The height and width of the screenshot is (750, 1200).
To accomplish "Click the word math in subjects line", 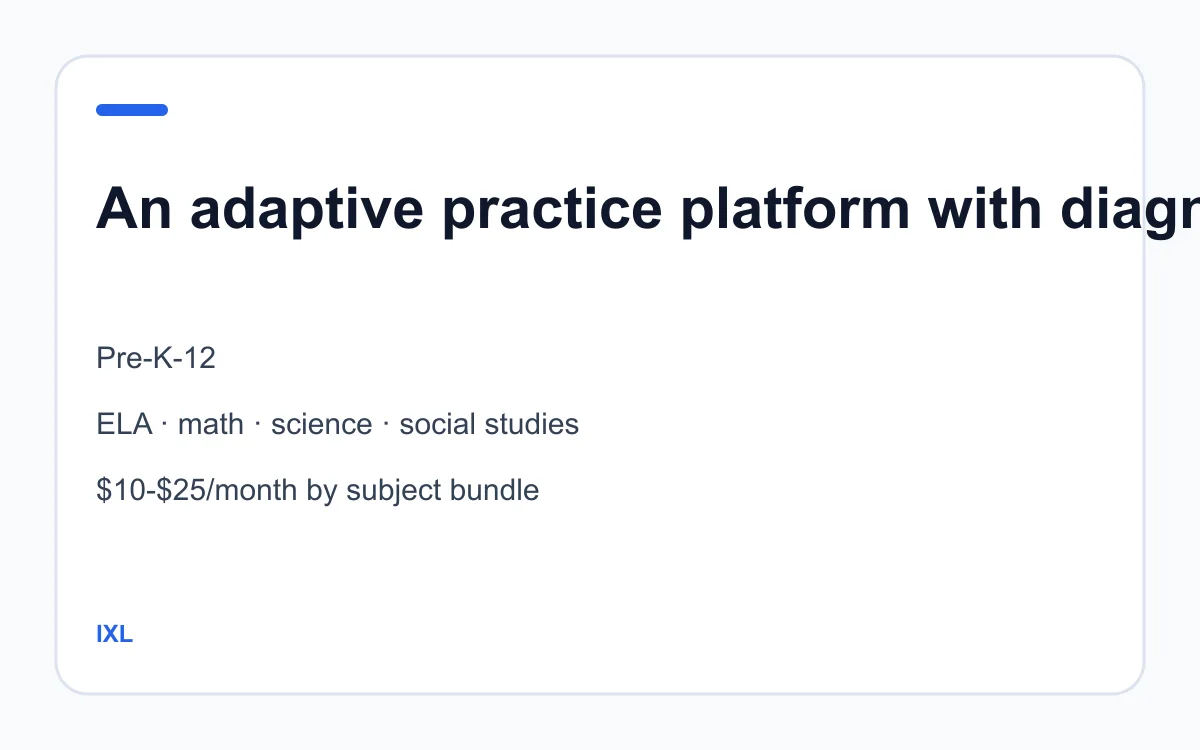I will click(211, 424).
